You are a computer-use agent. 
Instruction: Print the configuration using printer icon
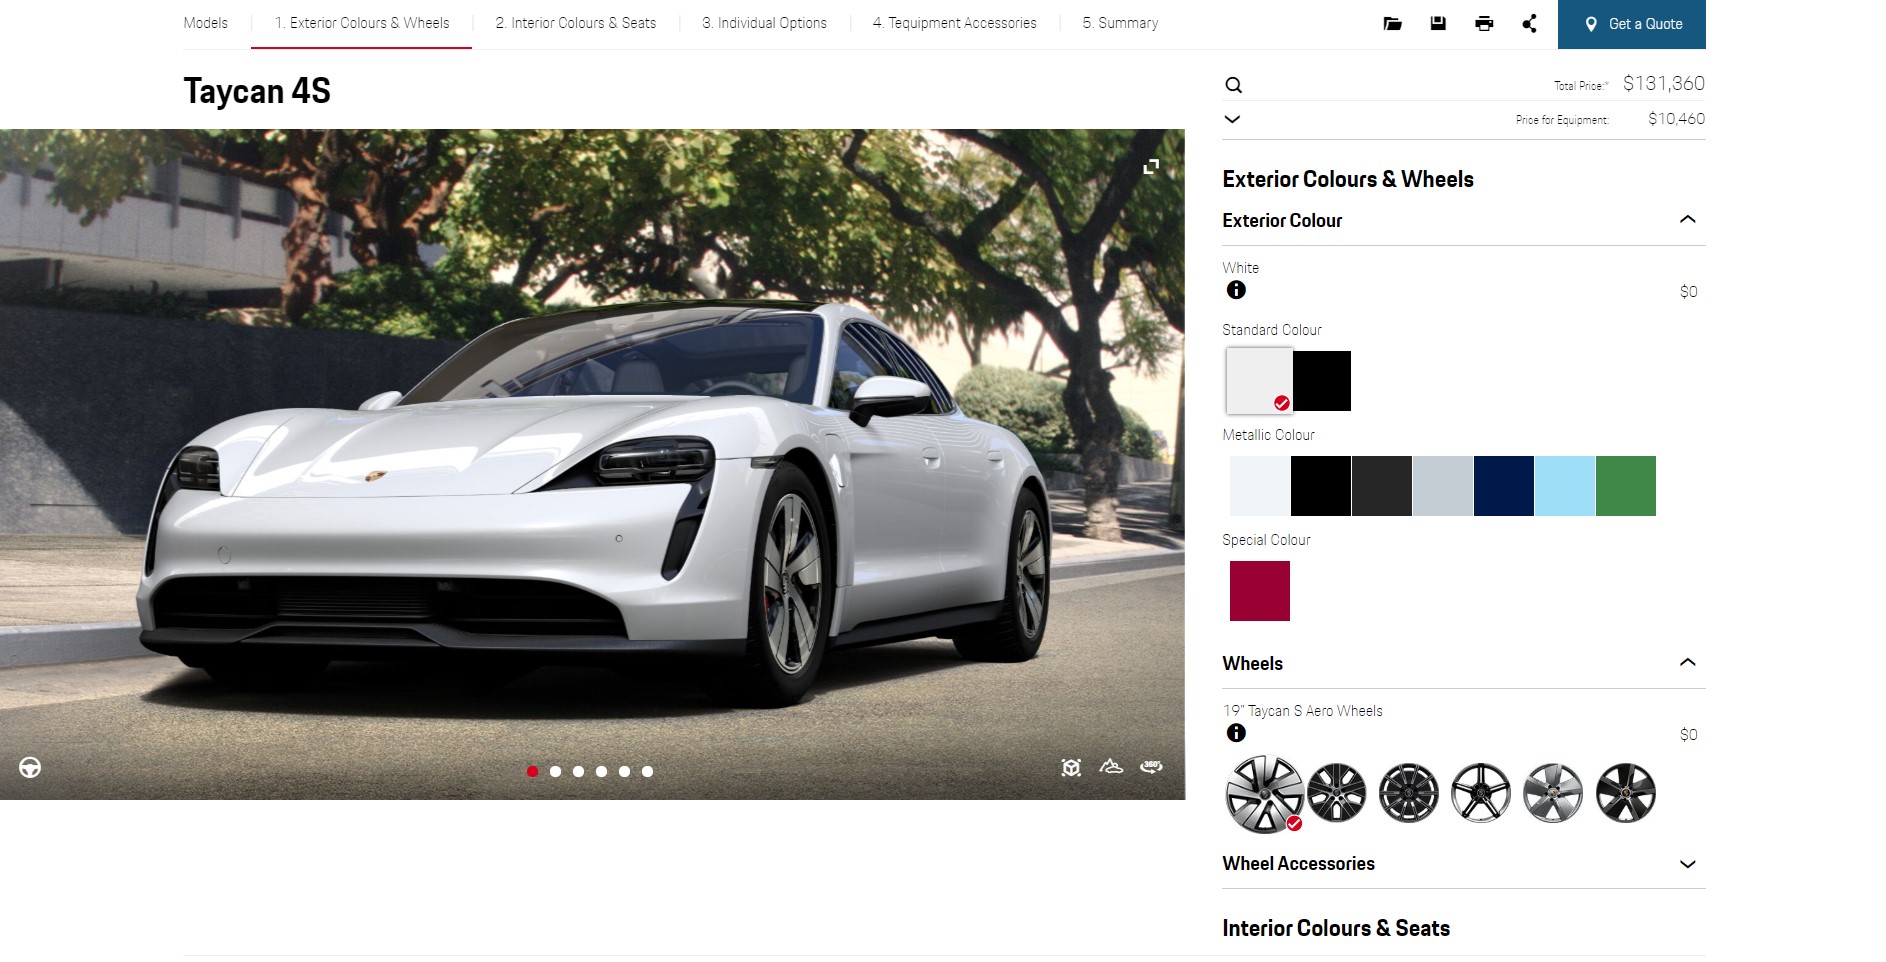[1484, 24]
